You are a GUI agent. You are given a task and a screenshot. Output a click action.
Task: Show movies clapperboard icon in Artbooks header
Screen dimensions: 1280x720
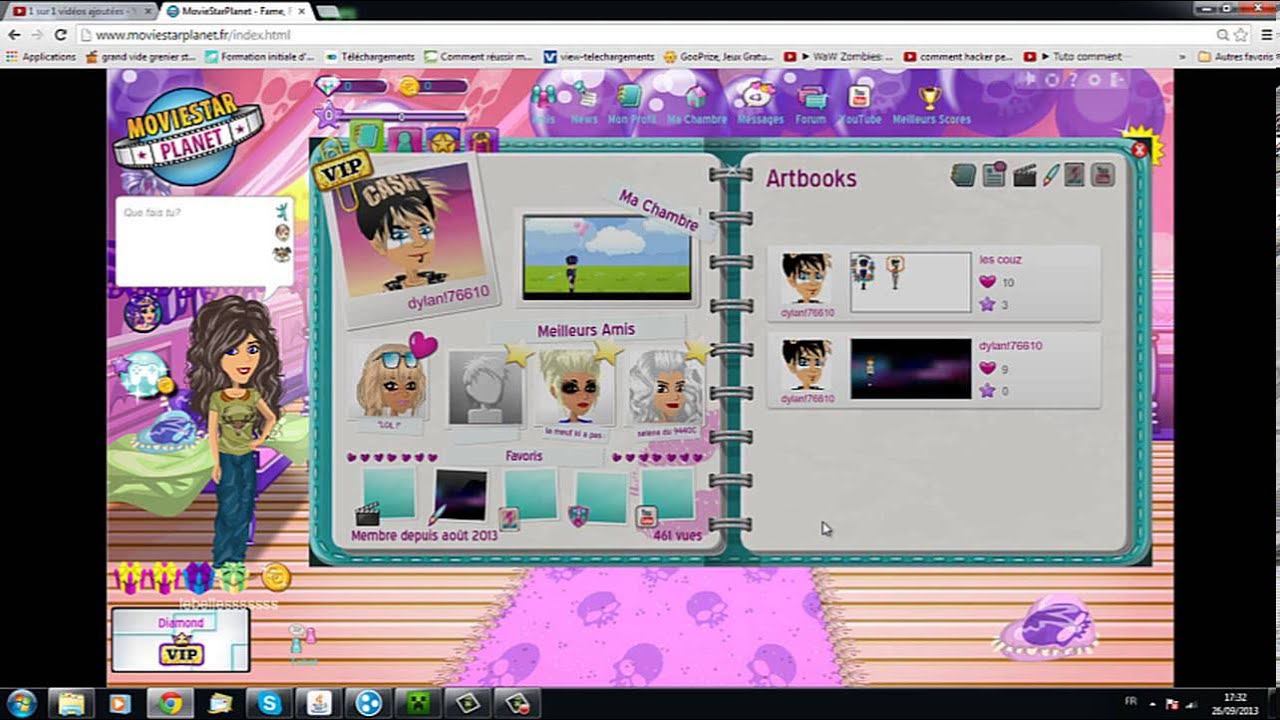point(1024,177)
